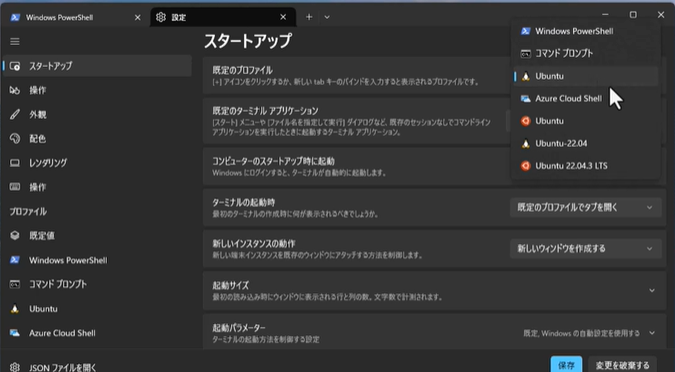The width and height of the screenshot is (675, 372).
Task: Open コマンド プロンプト profile in sidebar
Action: (x=97, y=284)
